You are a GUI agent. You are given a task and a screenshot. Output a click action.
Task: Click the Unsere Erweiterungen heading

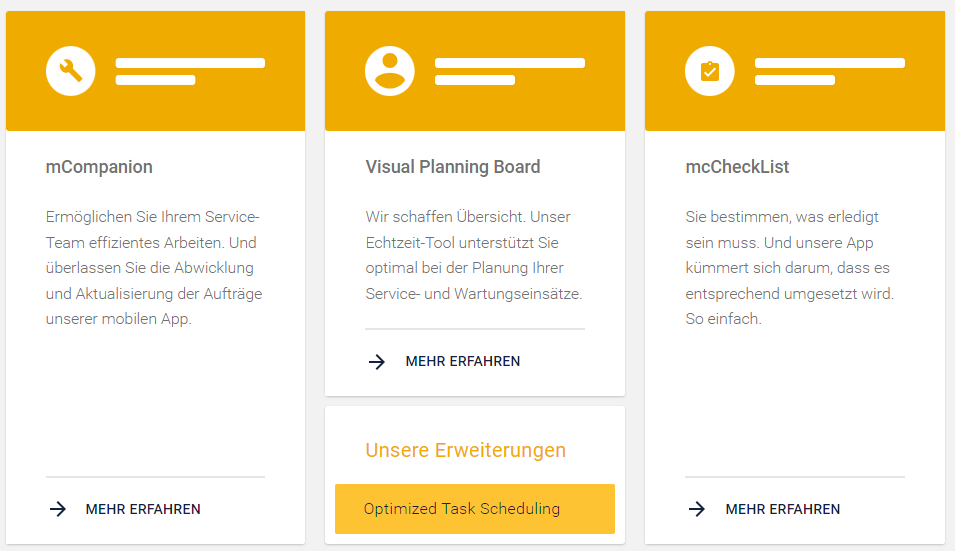(465, 450)
